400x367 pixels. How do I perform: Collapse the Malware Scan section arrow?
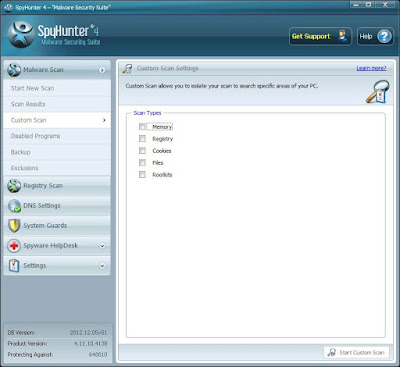tap(102, 70)
